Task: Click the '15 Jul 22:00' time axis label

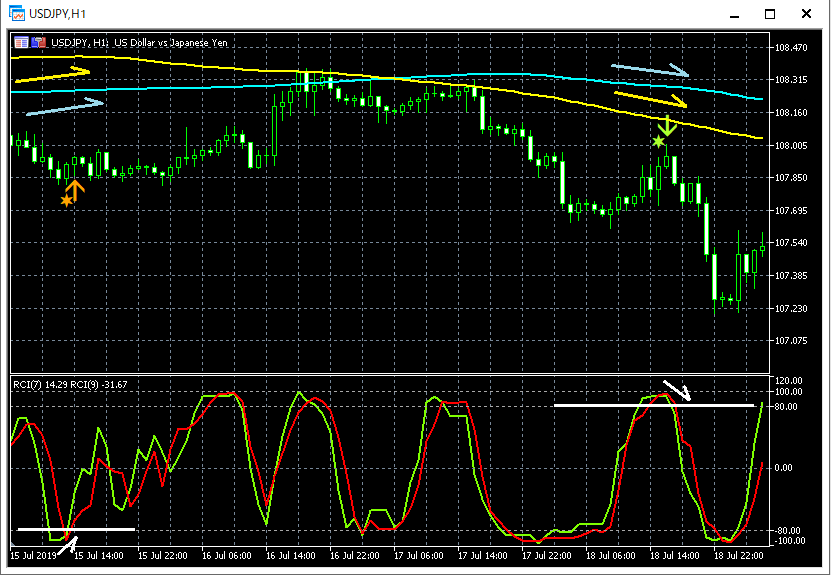Action: coord(163,556)
